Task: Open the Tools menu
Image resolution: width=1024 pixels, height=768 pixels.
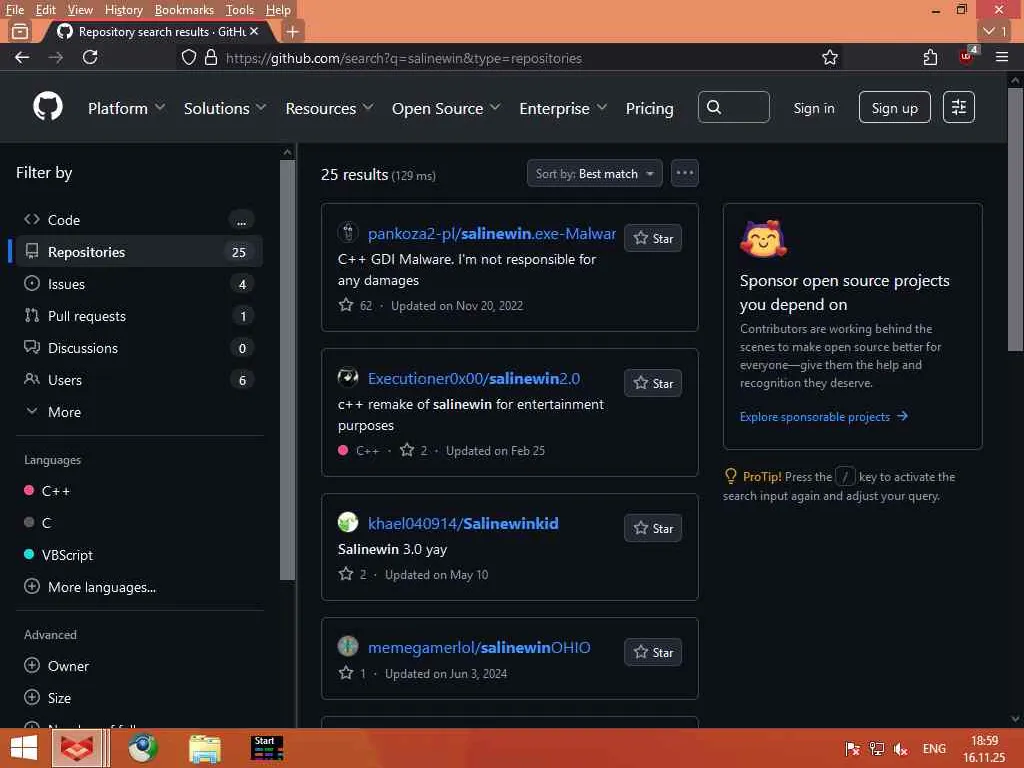Action: click(240, 10)
